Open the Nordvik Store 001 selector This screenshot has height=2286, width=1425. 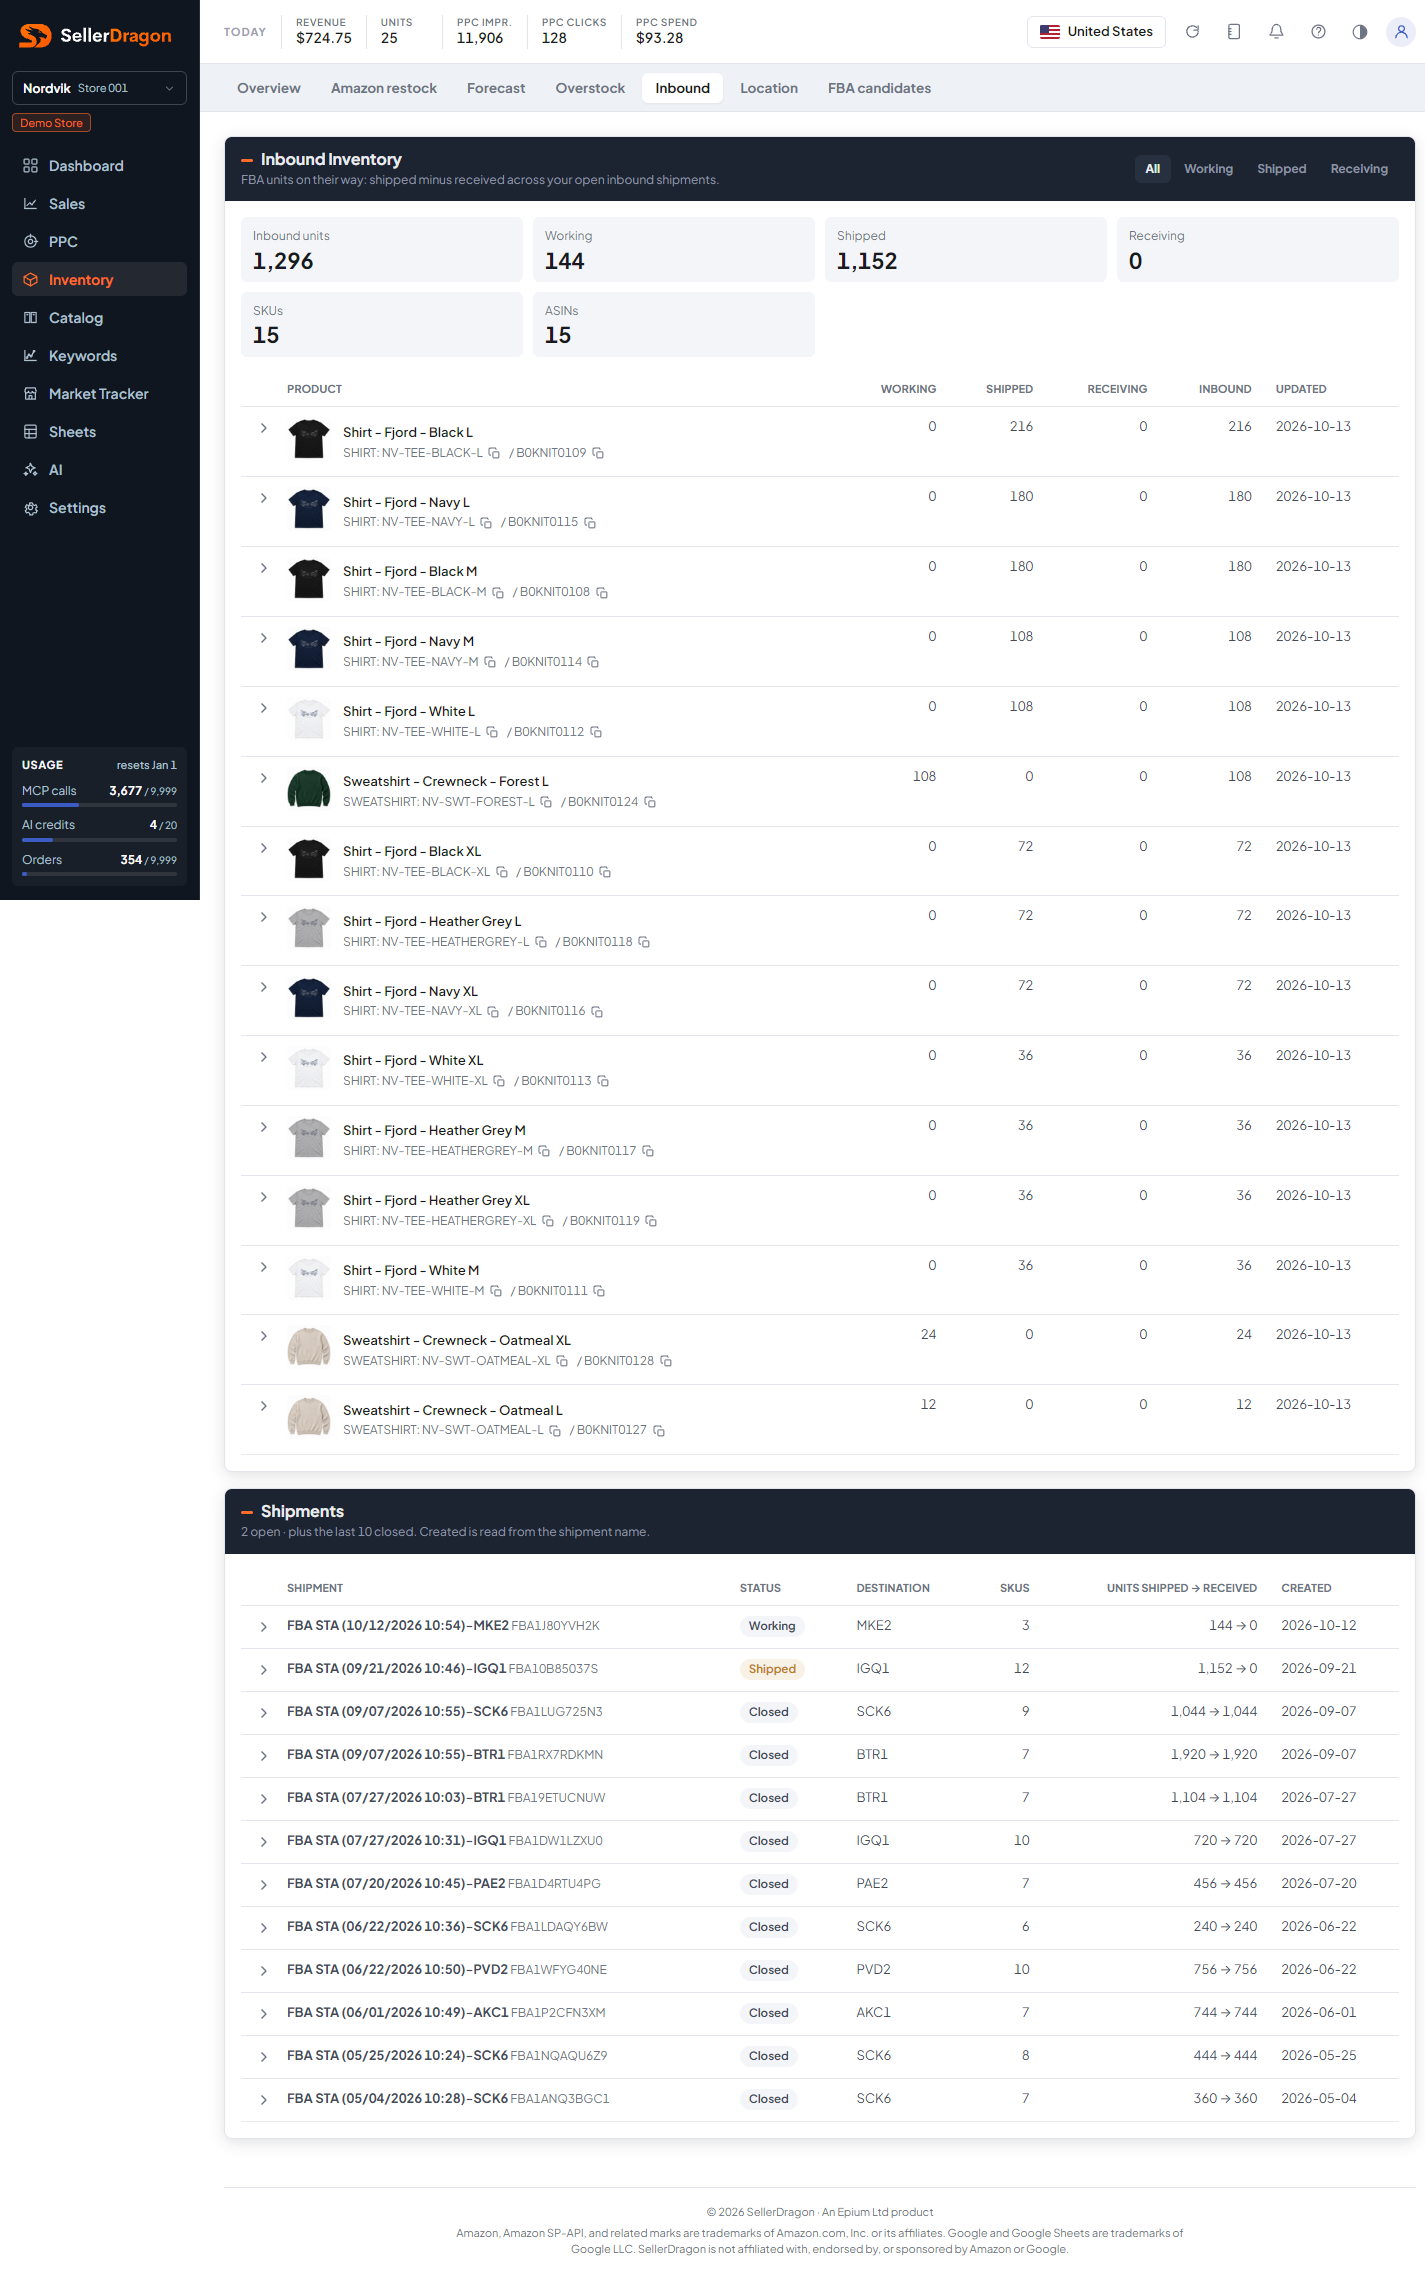[x=99, y=88]
